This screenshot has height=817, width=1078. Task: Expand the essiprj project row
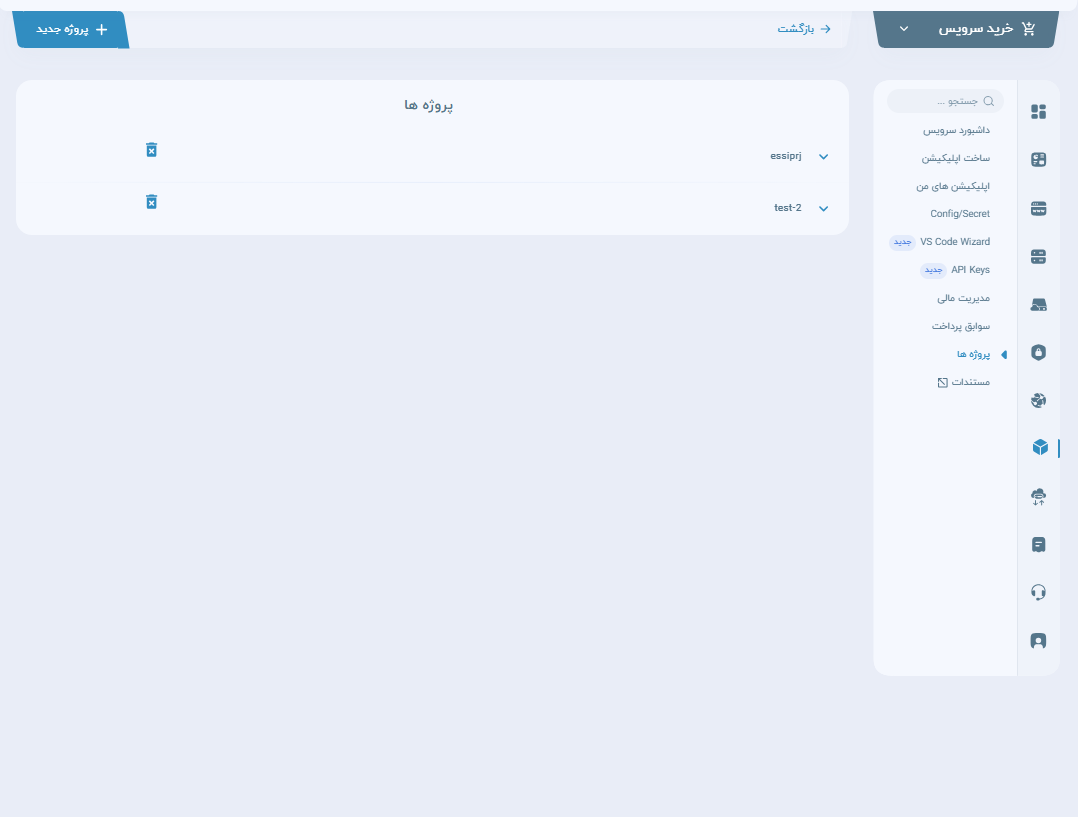point(823,157)
